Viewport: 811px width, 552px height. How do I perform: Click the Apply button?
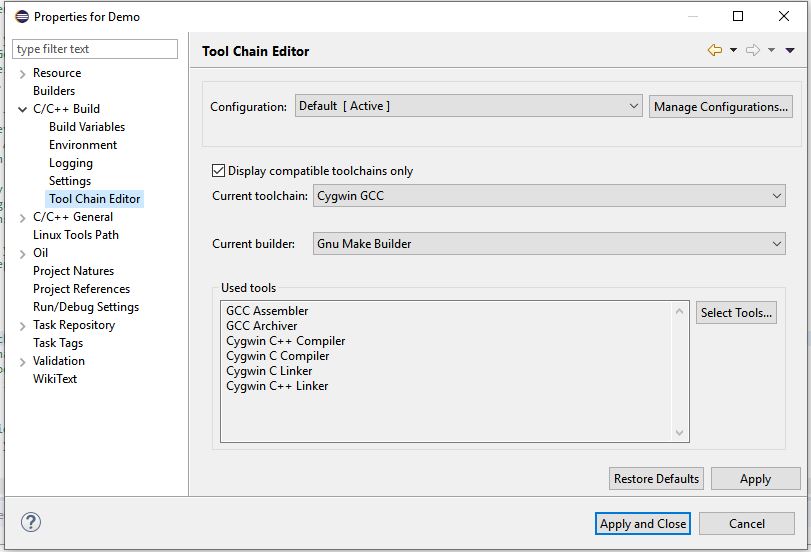pyautogui.click(x=755, y=479)
